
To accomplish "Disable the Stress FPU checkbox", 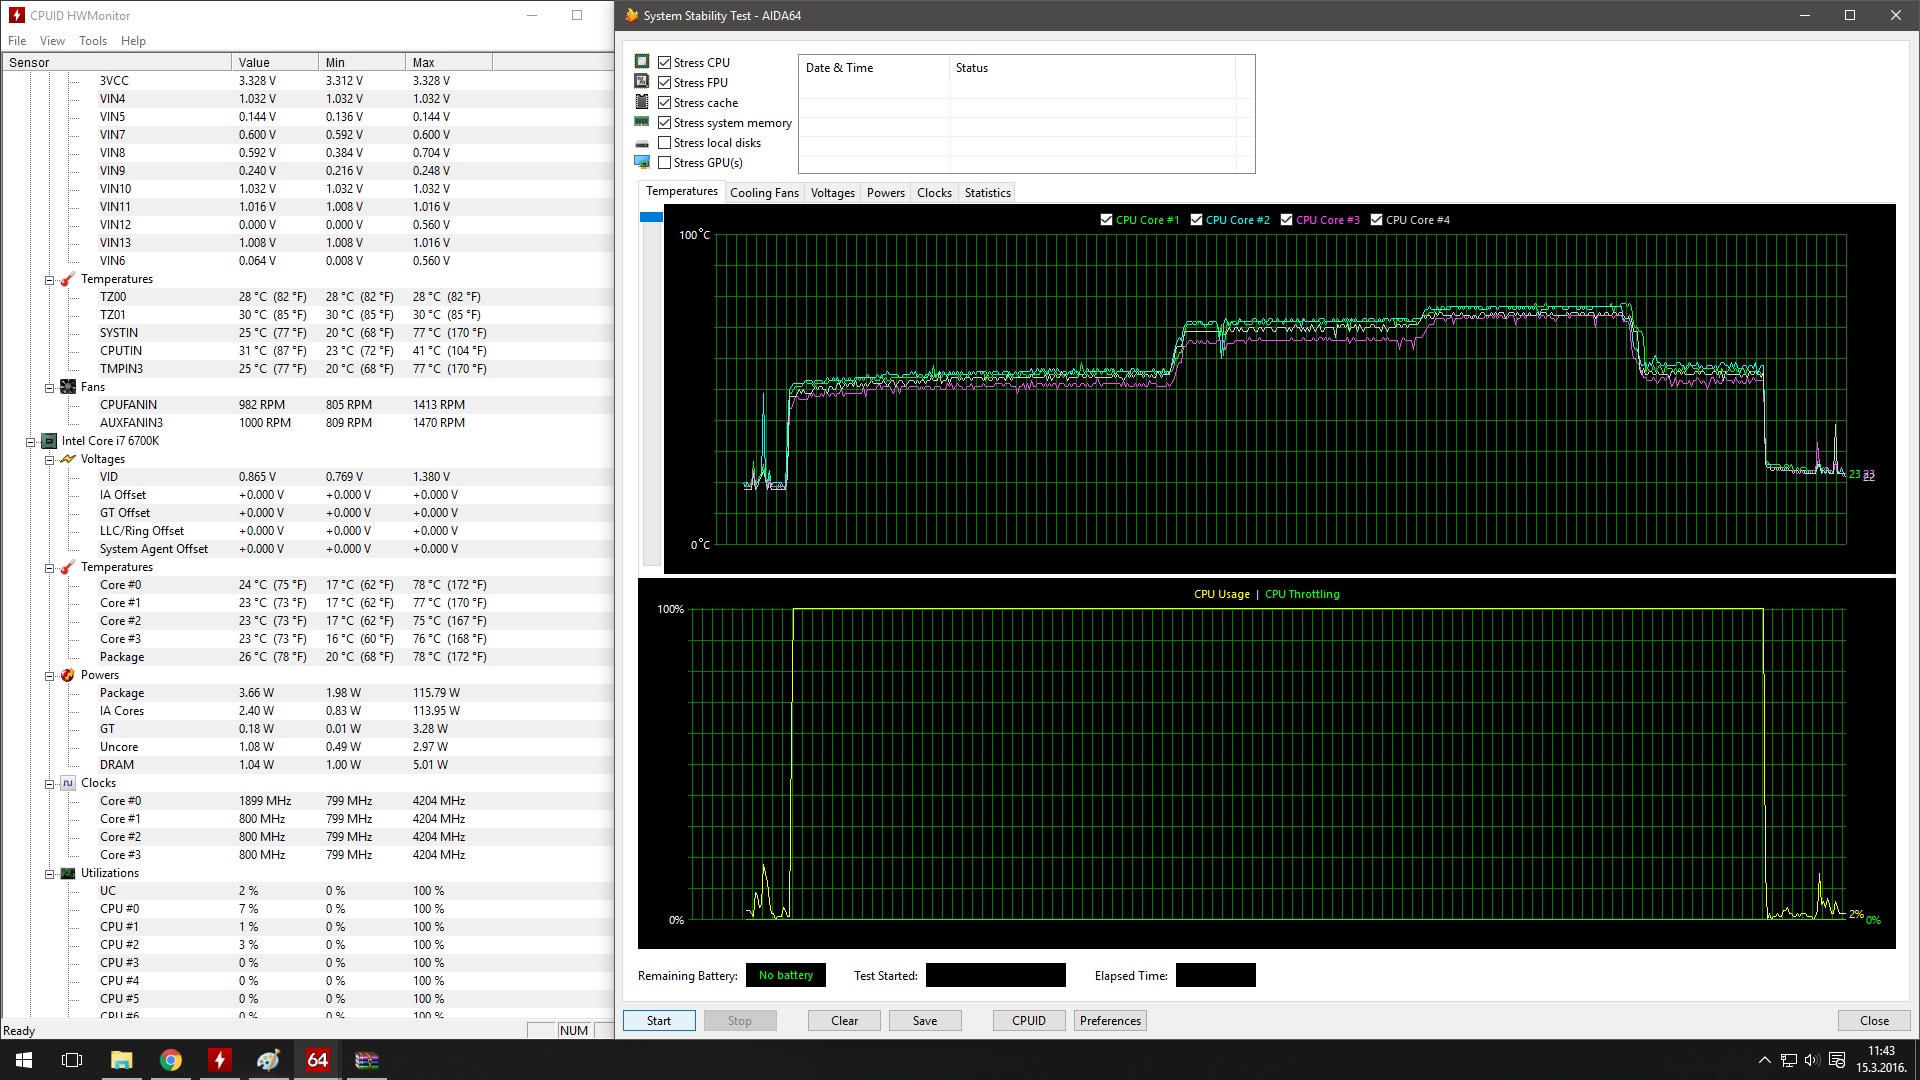I will tap(665, 83).
